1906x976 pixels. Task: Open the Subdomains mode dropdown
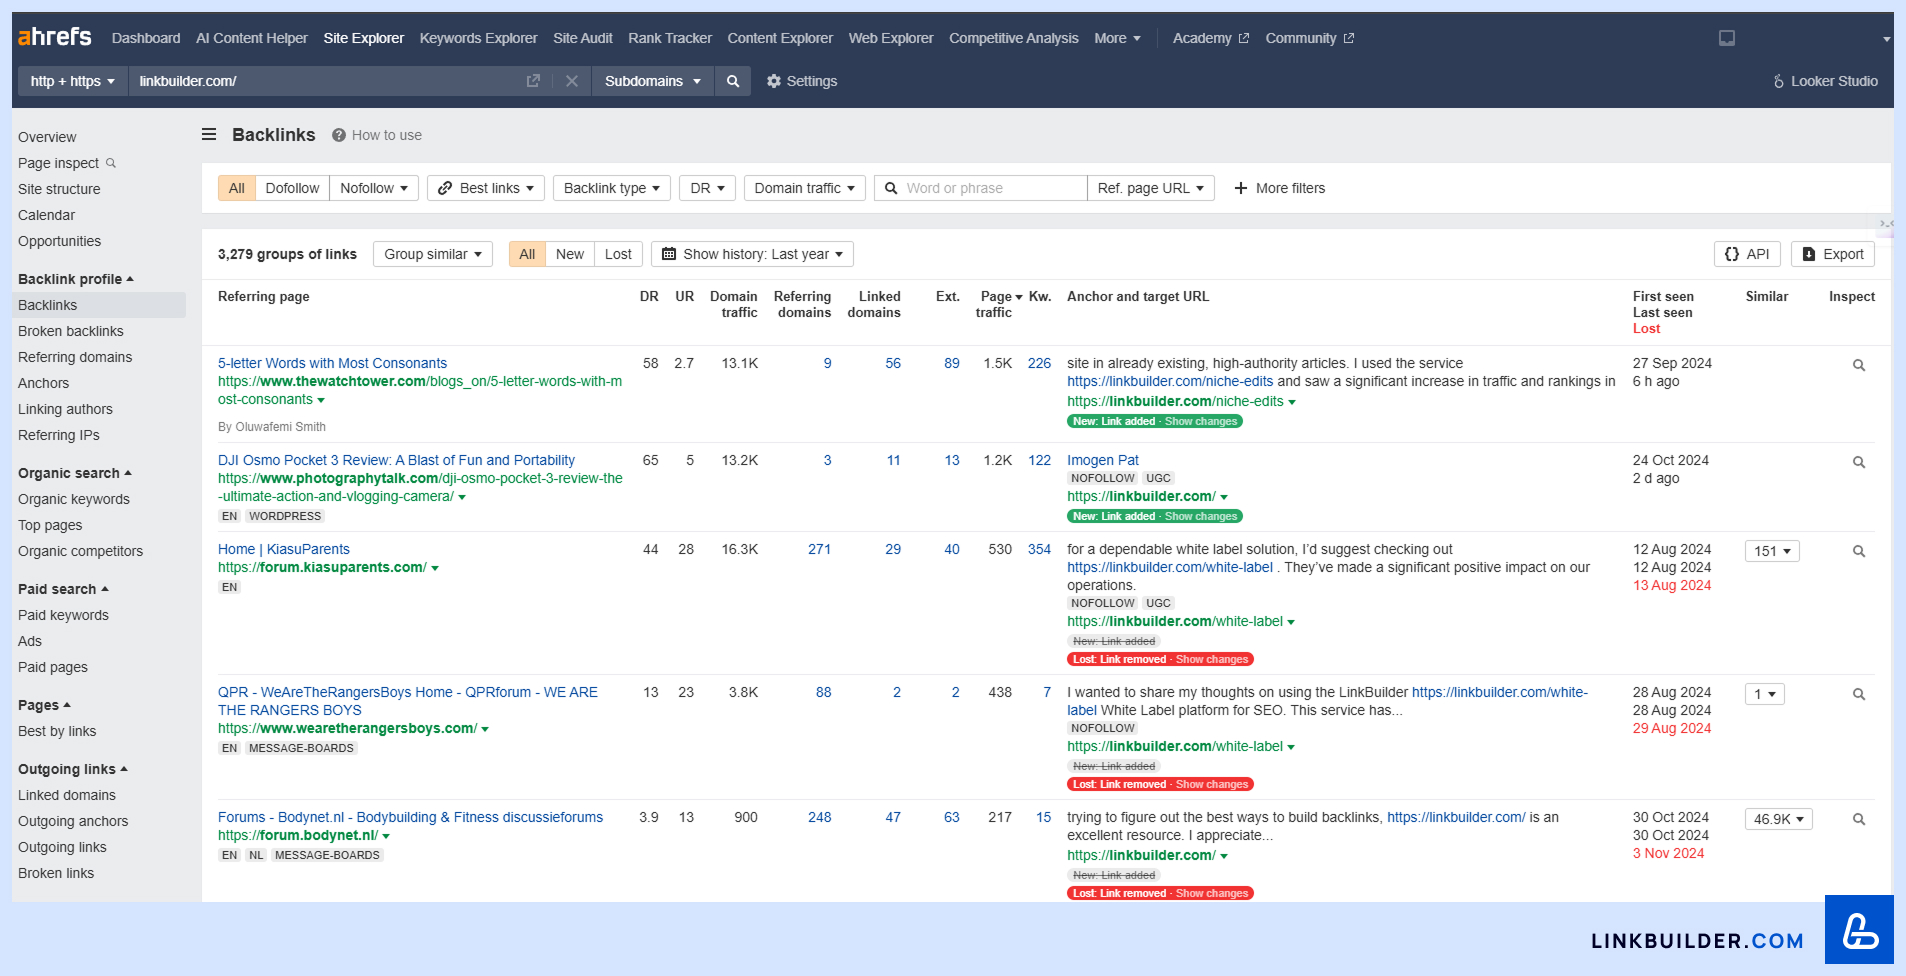653,81
